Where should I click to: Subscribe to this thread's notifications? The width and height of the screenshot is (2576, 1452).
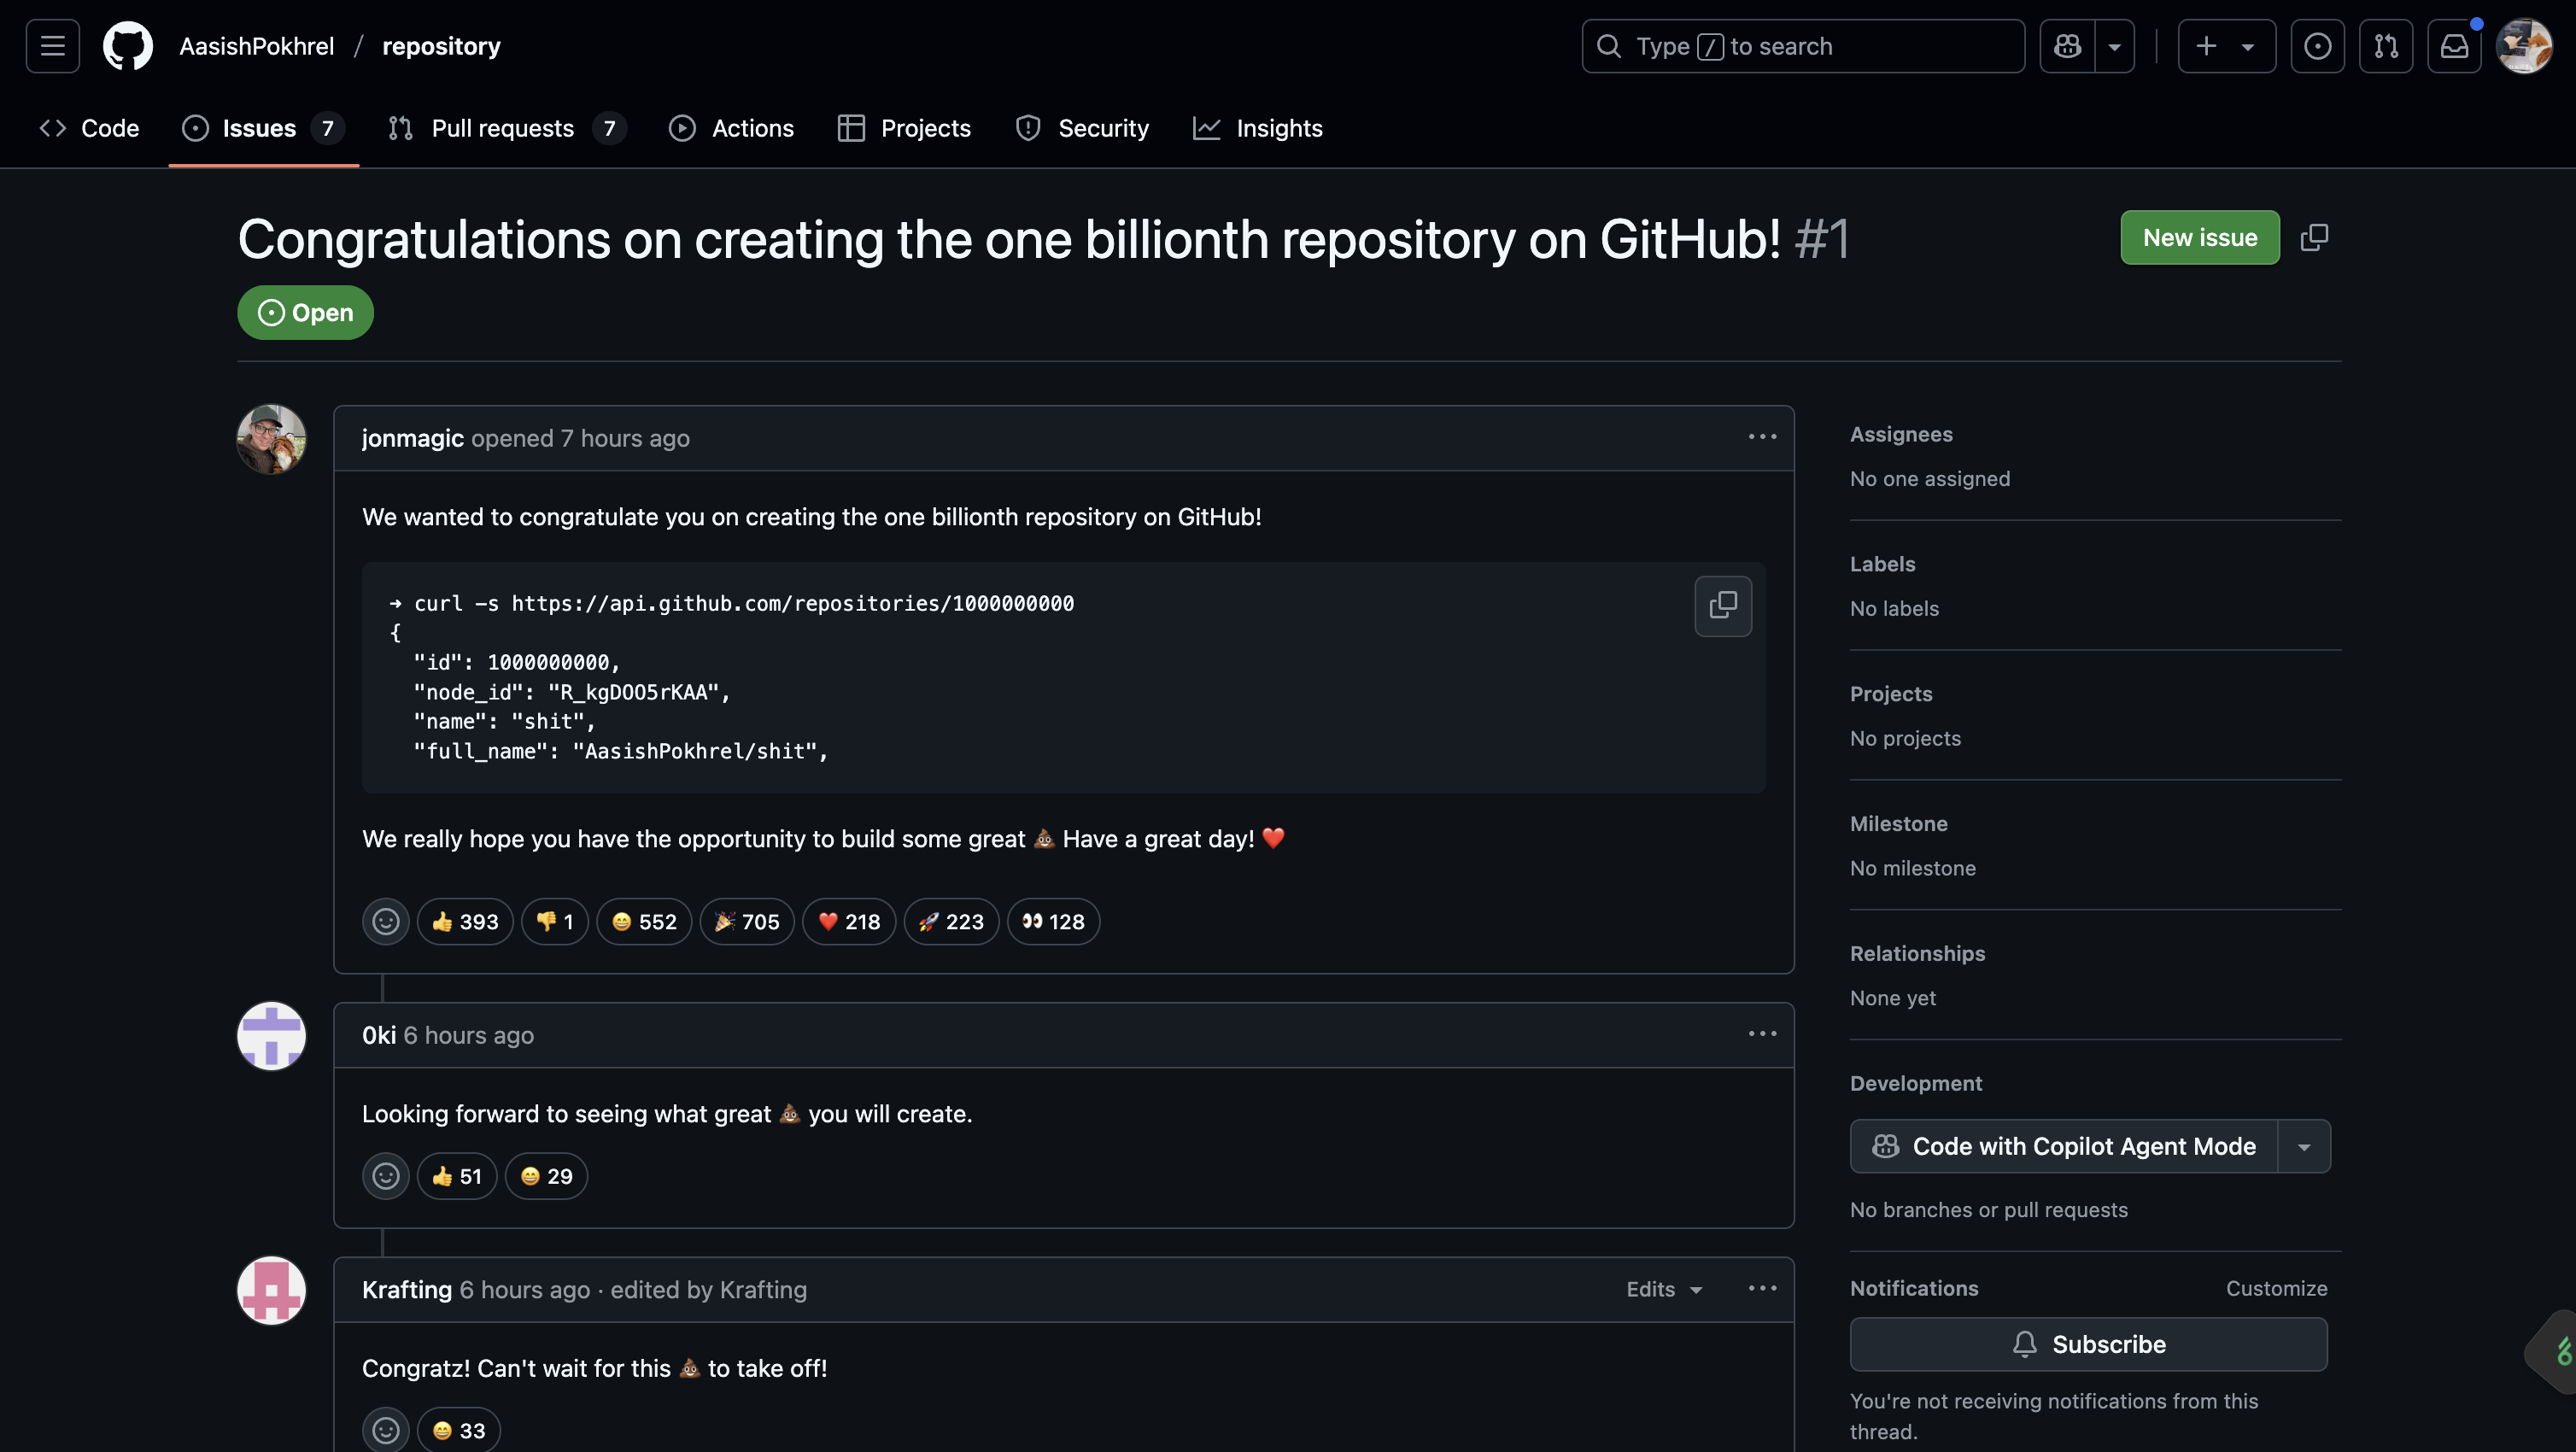click(x=2088, y=1344)
